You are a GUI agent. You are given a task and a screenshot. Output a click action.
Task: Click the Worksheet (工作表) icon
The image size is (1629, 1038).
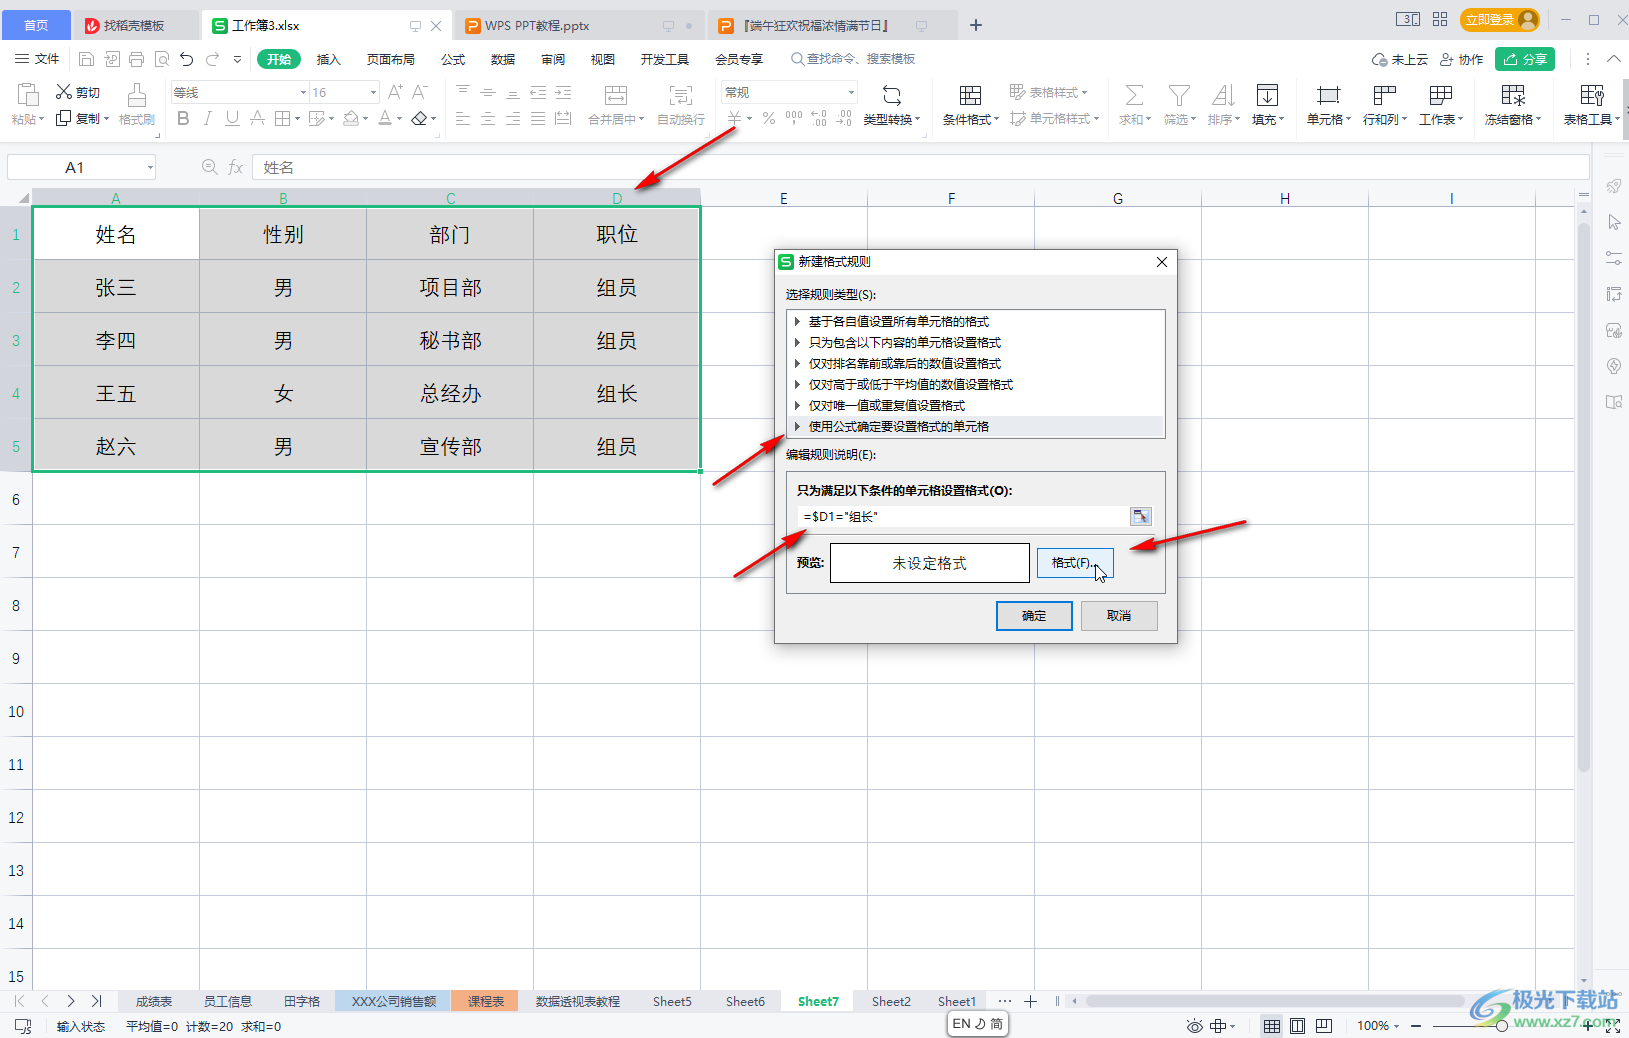pyautogui.click(x=1441, y=95)
